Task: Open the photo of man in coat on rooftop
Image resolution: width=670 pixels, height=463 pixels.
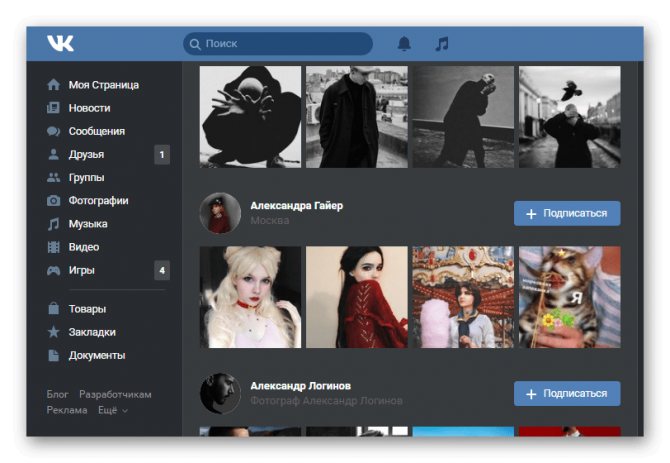Action: click(357, 117)
